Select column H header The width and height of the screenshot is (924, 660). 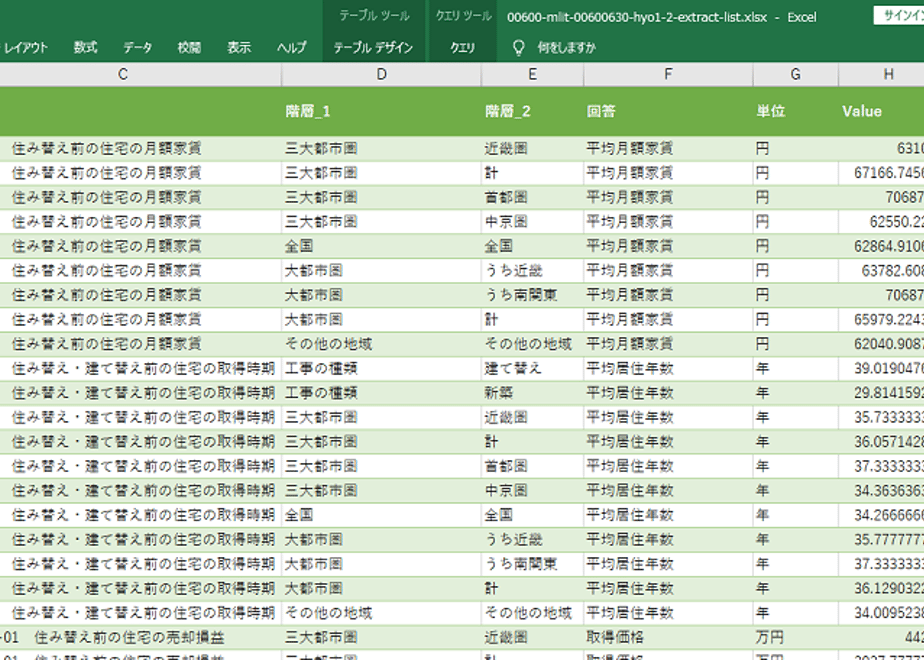tap(882, 74)
